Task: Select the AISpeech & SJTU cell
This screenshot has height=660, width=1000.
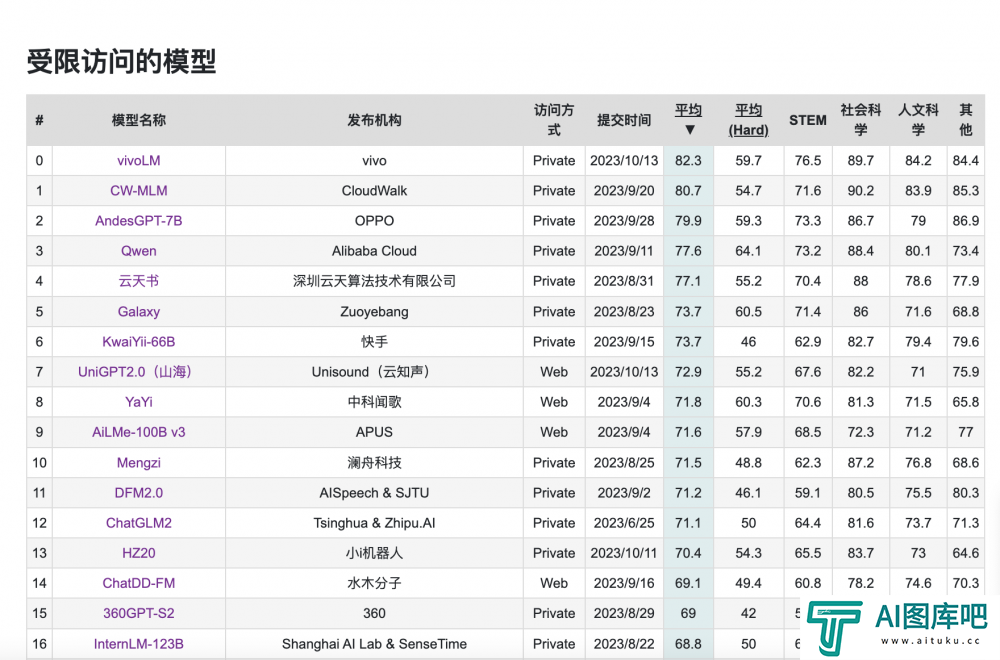Action: [x=374, y=492]
